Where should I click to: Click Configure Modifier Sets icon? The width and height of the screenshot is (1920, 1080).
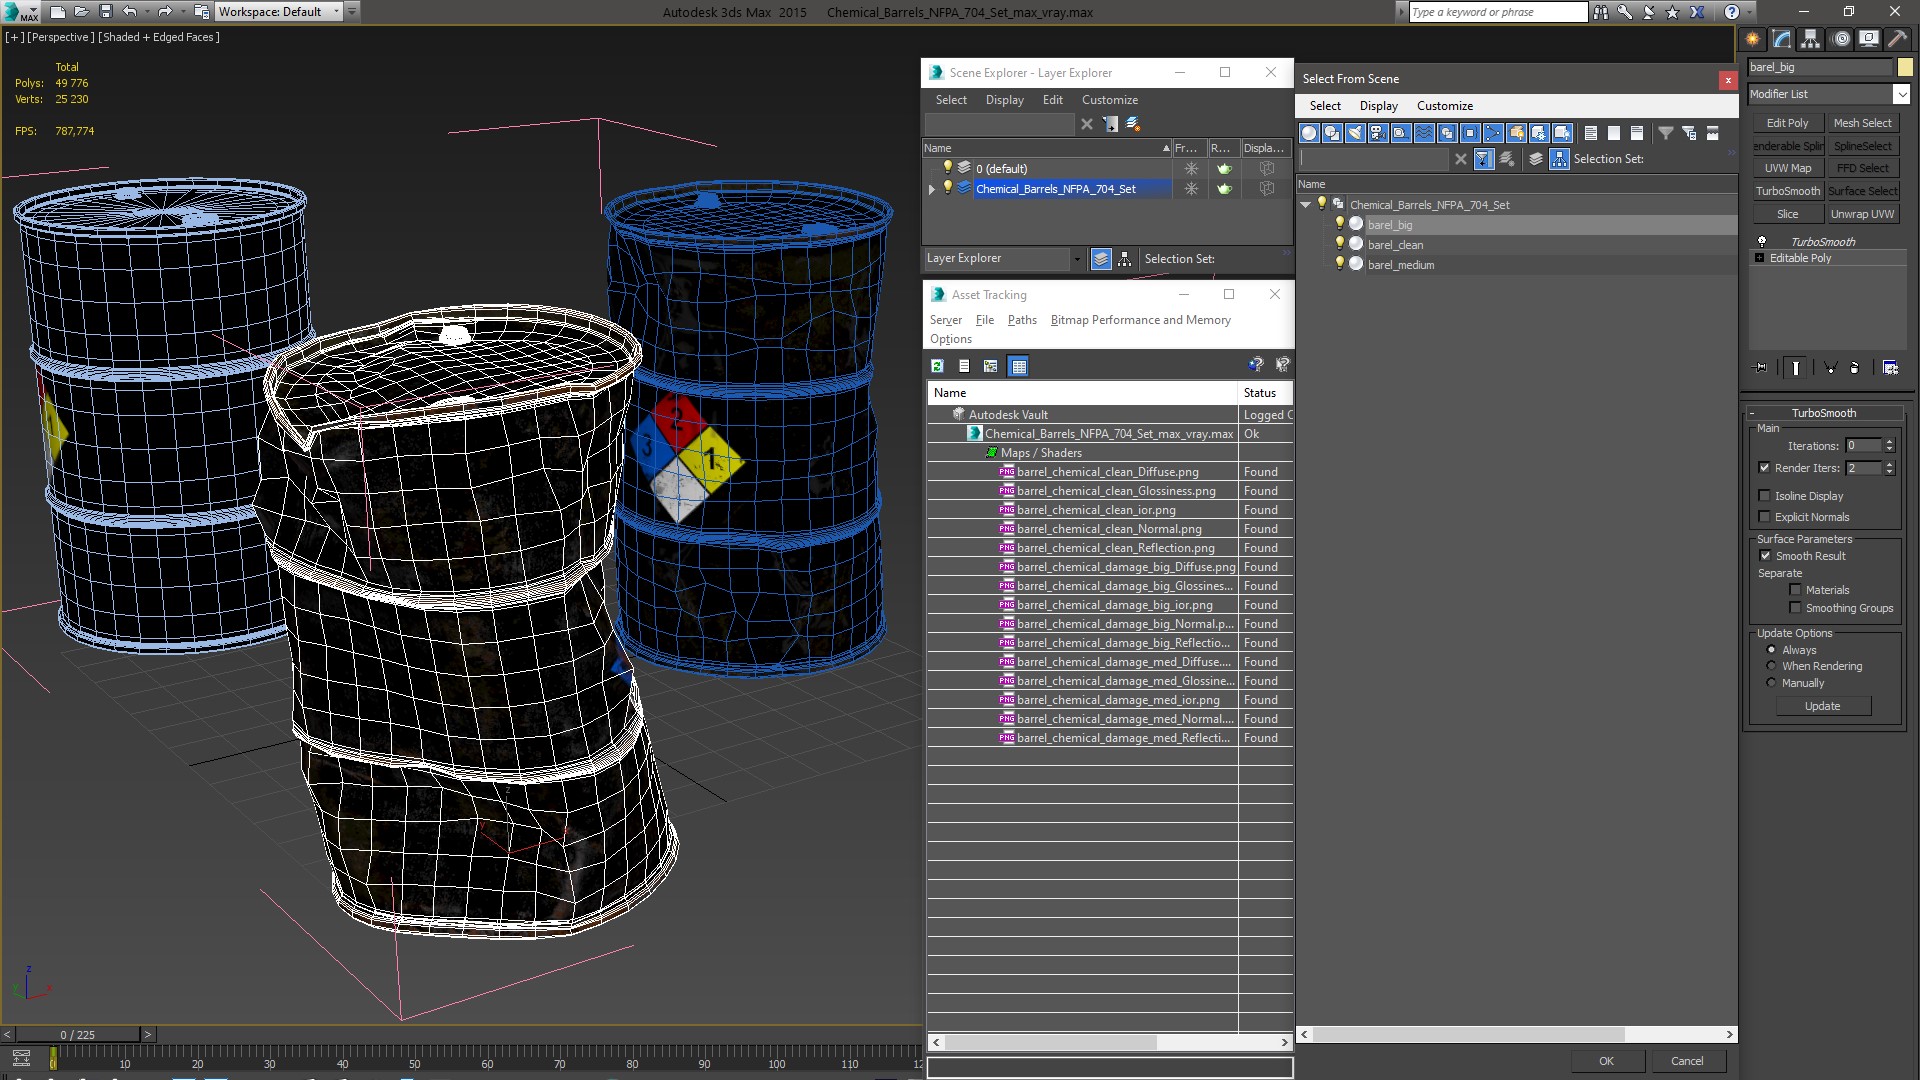[x=1890, y=368]
